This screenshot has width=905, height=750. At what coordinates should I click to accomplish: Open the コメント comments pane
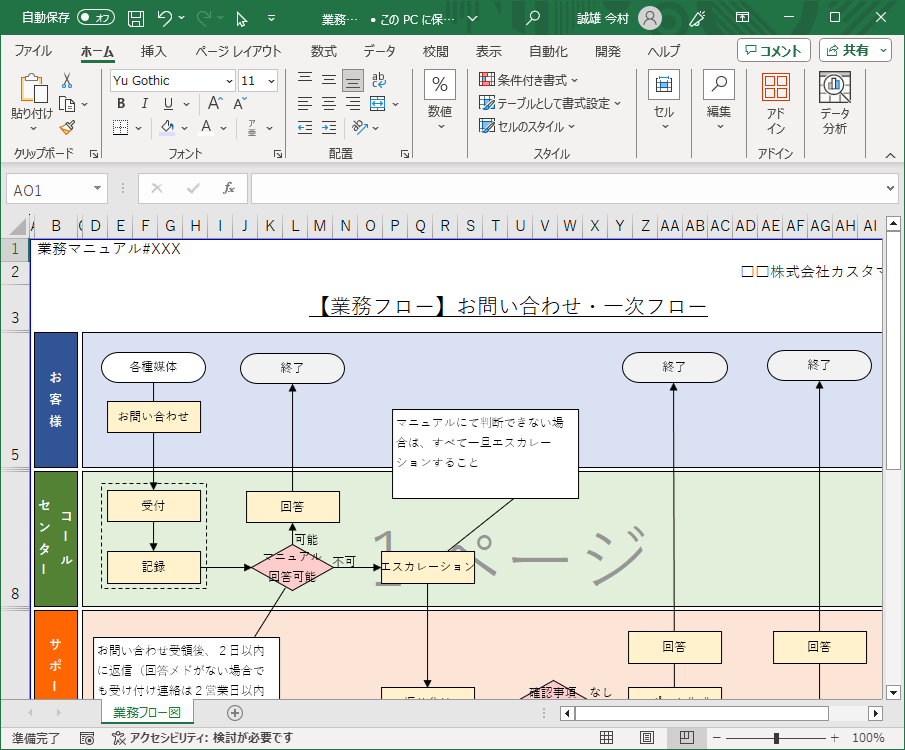(x=775, y=50)
